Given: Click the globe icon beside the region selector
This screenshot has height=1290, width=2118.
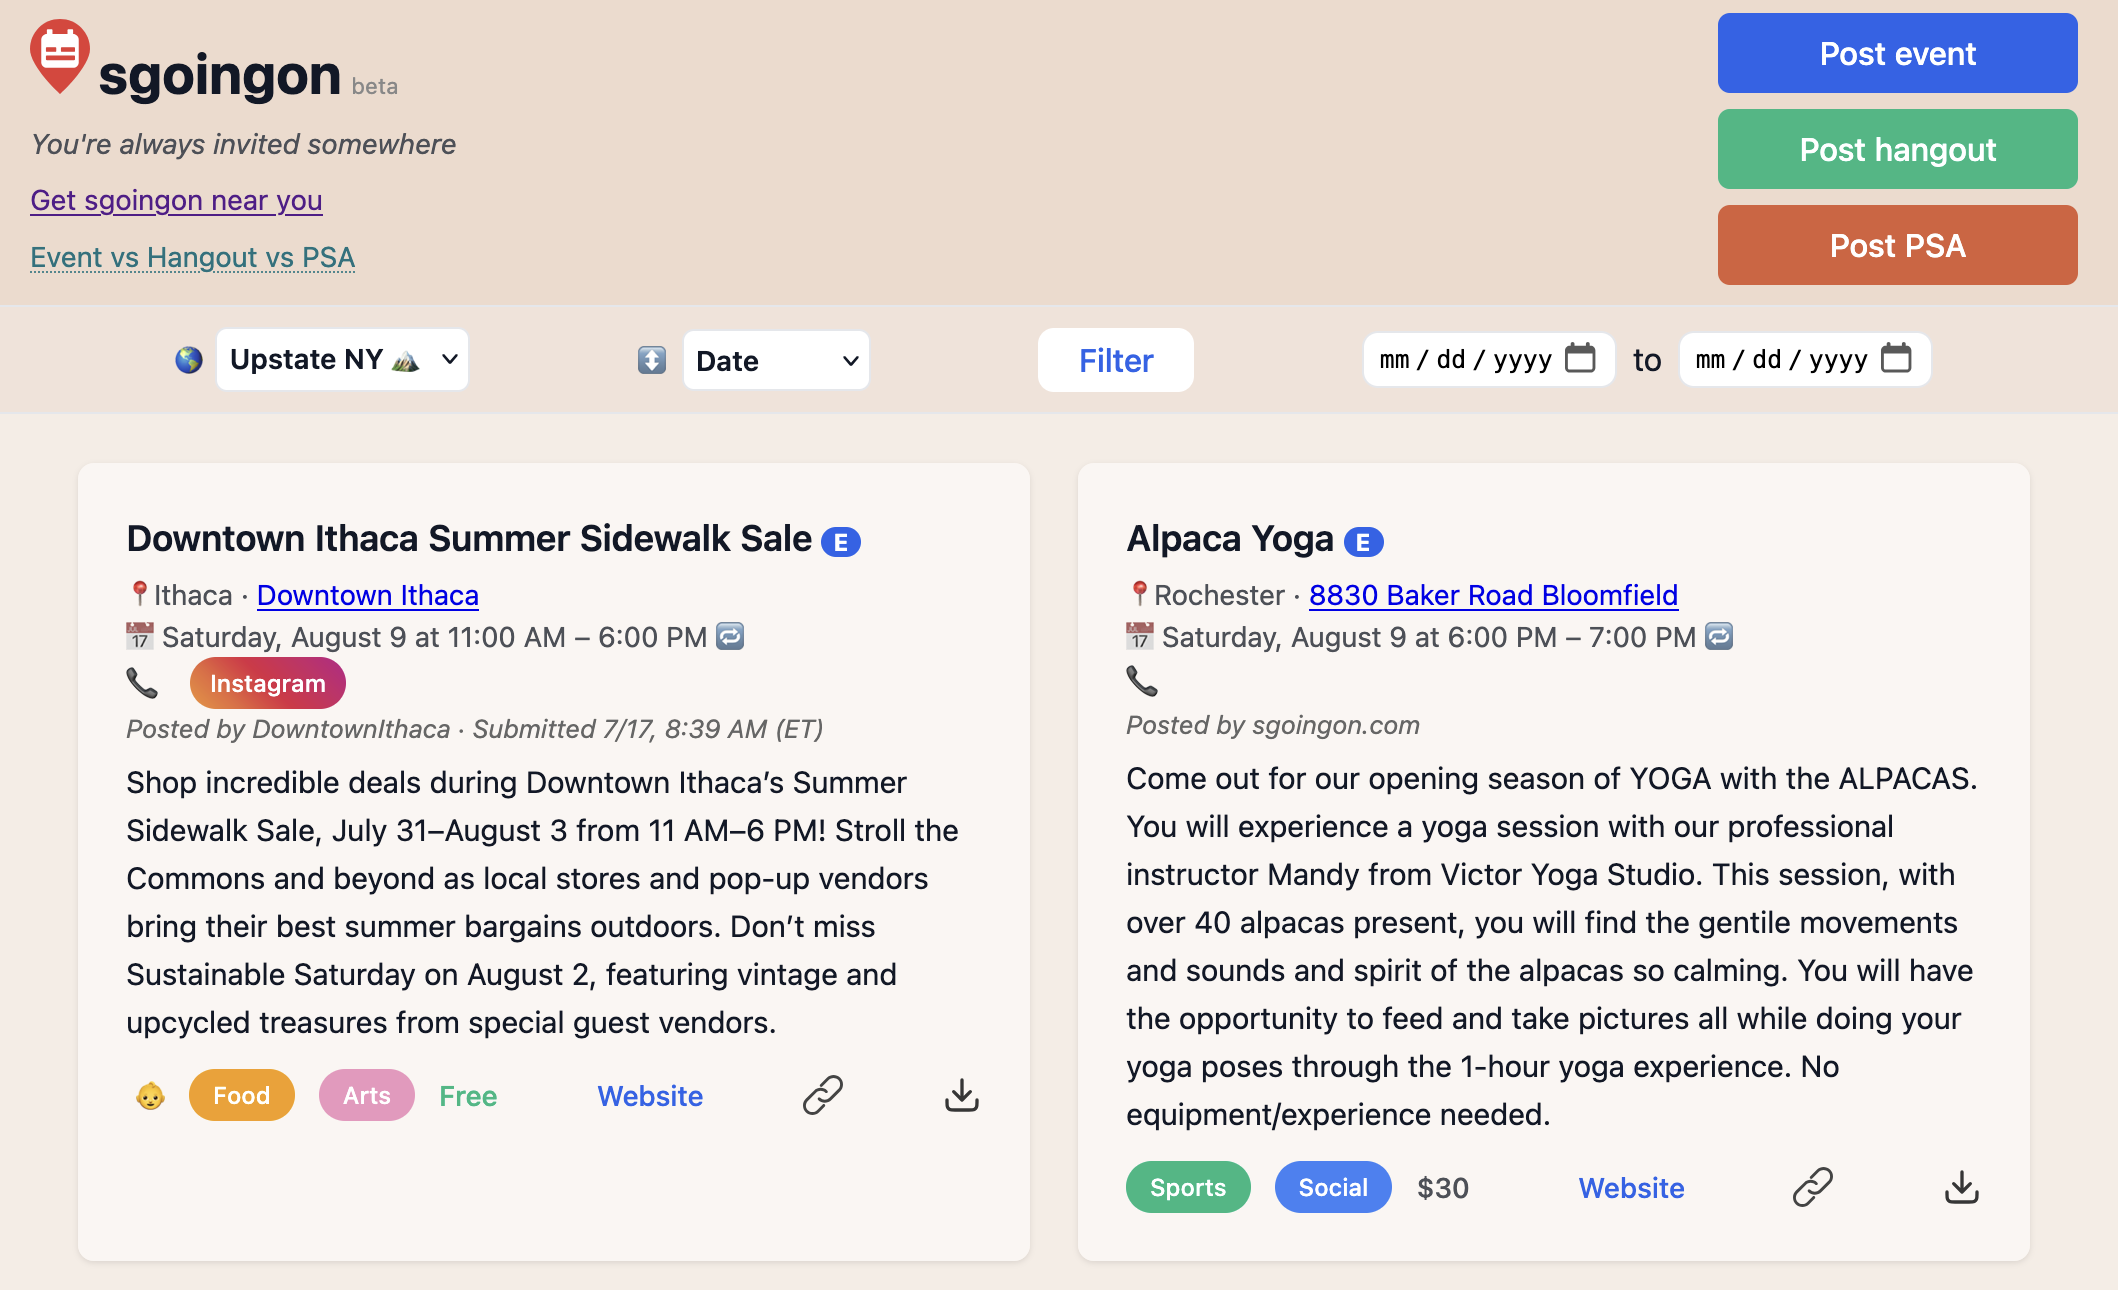Looking at the screenshot, I should (x=189, y=360).
